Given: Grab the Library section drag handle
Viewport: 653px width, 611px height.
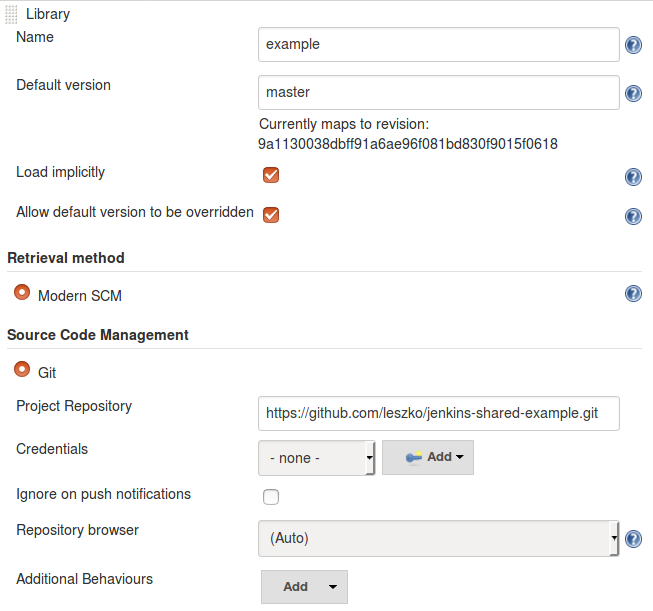Looking at the screenshot, I should pyautogui.click(x=11, y=15).
